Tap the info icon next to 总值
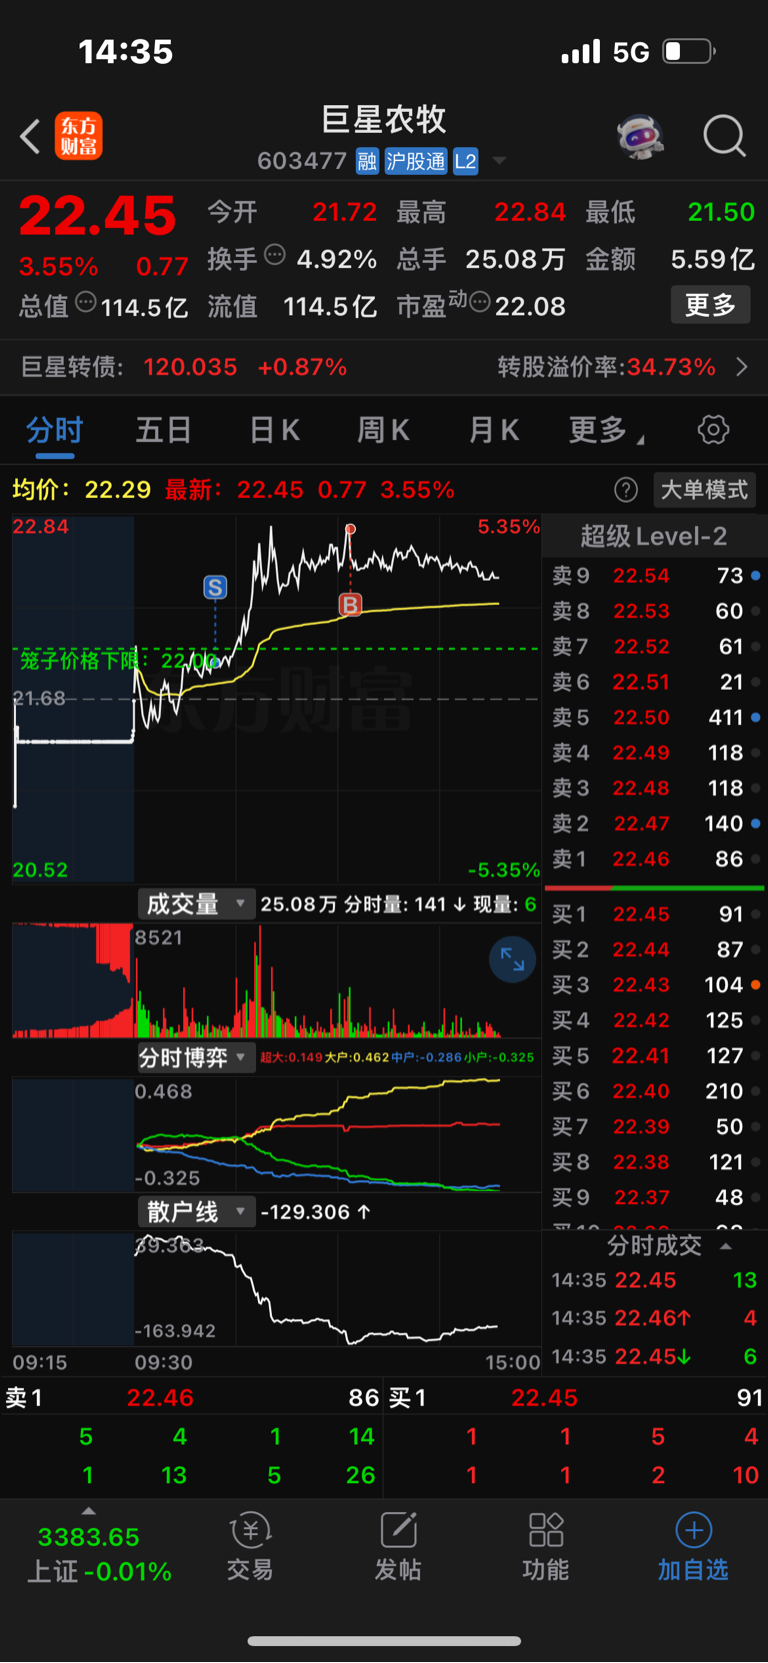The height and width of the screenshot is (1663, 768). point(86,301)
